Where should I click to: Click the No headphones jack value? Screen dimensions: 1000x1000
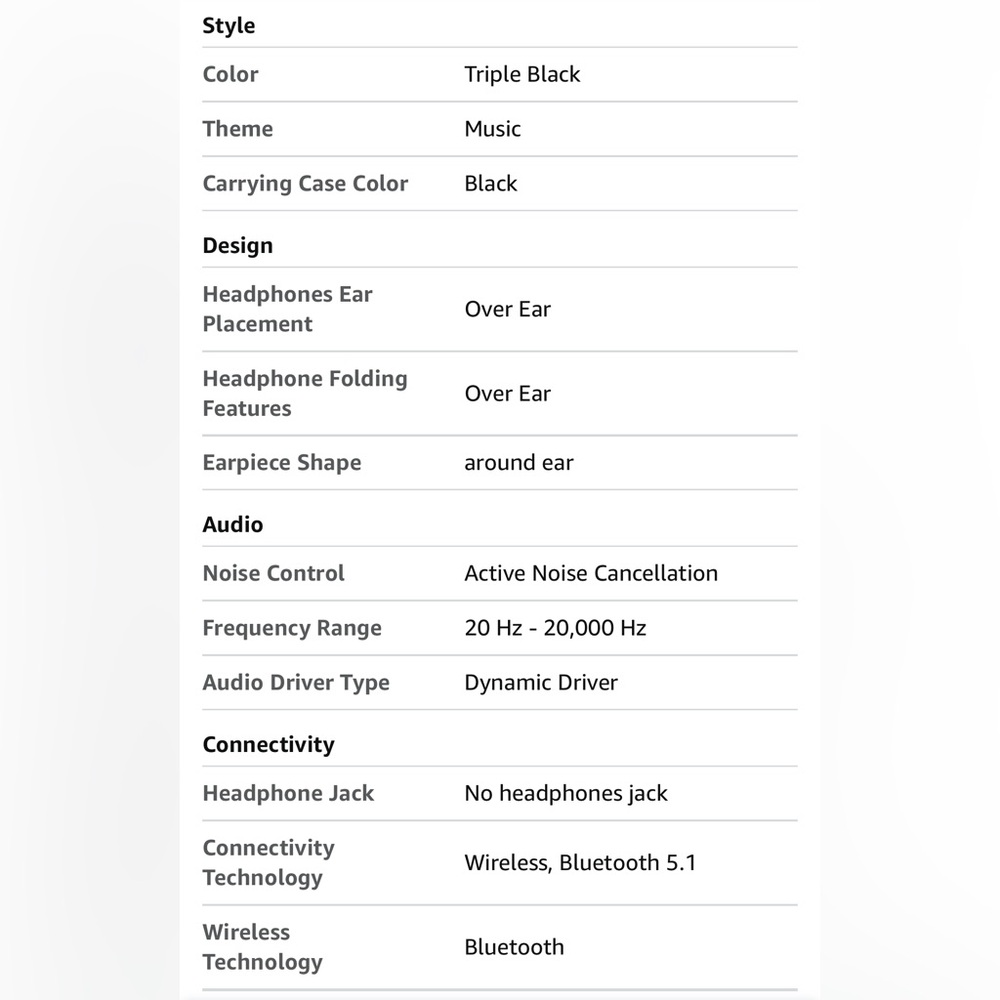[x=566, y=793]
